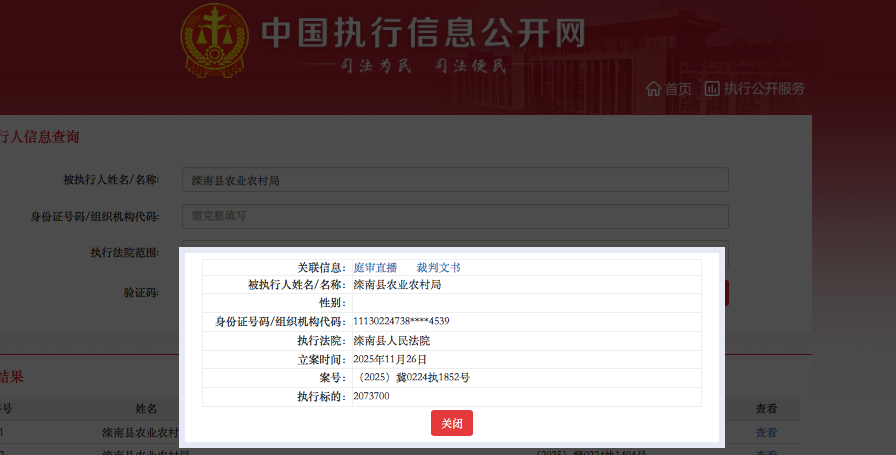This screenshot has width=896, height=455.
Task: Click the 查看 column header
Action: (x=766, y=408)
